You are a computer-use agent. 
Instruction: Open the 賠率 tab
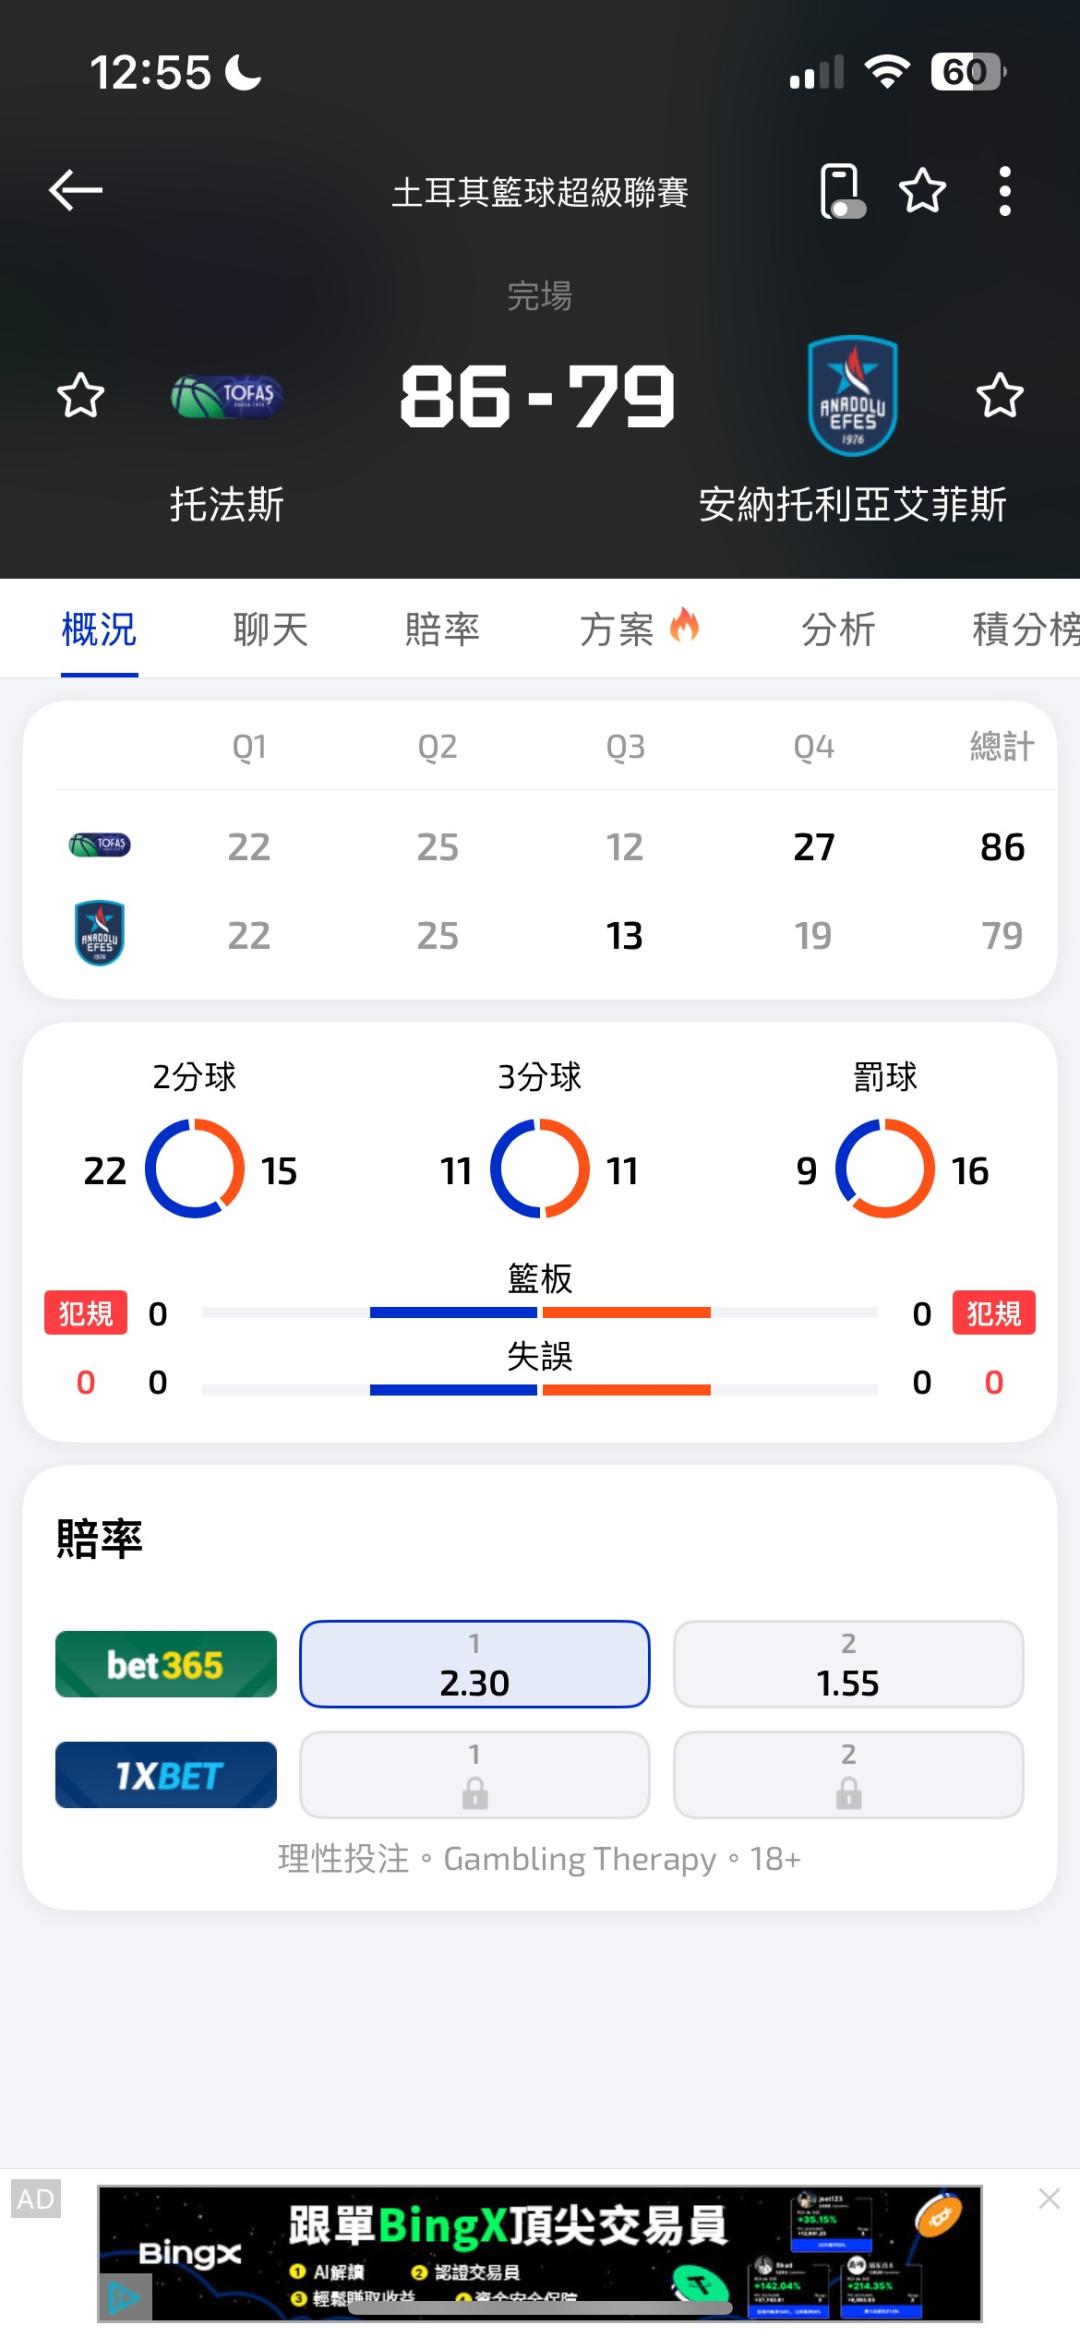(442, 630)
